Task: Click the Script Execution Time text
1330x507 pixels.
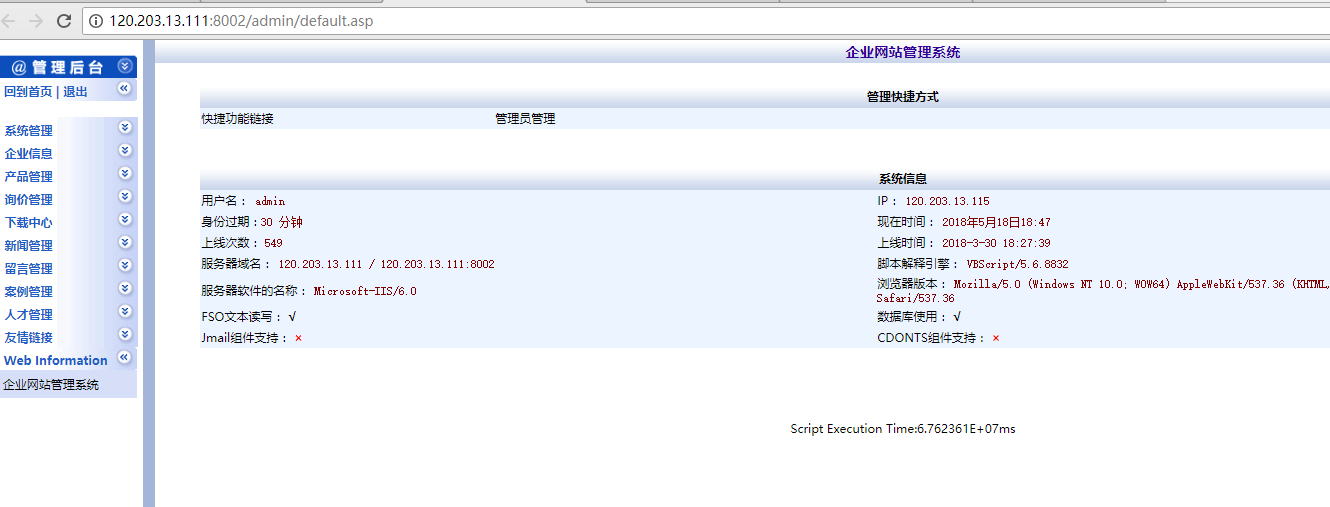Action: (x=903, y=429)
